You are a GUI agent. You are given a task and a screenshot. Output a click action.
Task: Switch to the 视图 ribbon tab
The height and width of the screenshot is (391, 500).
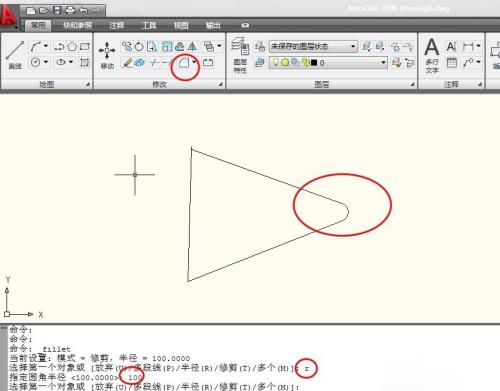pyautogui.click(x=181, y=25)
